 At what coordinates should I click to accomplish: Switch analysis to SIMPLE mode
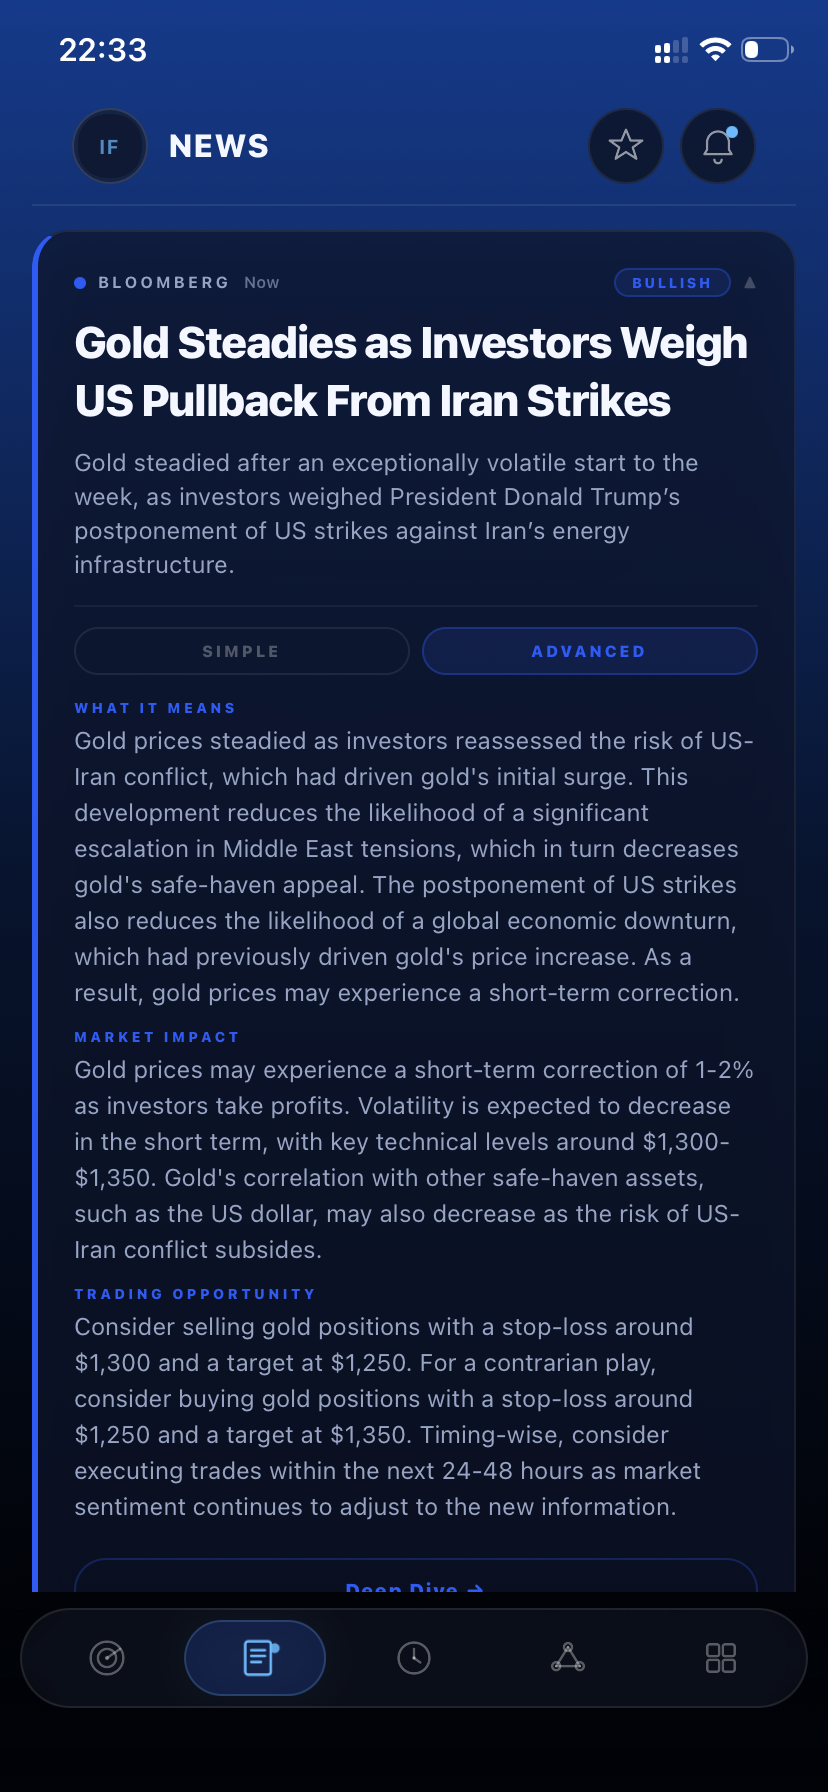[241, 651]
